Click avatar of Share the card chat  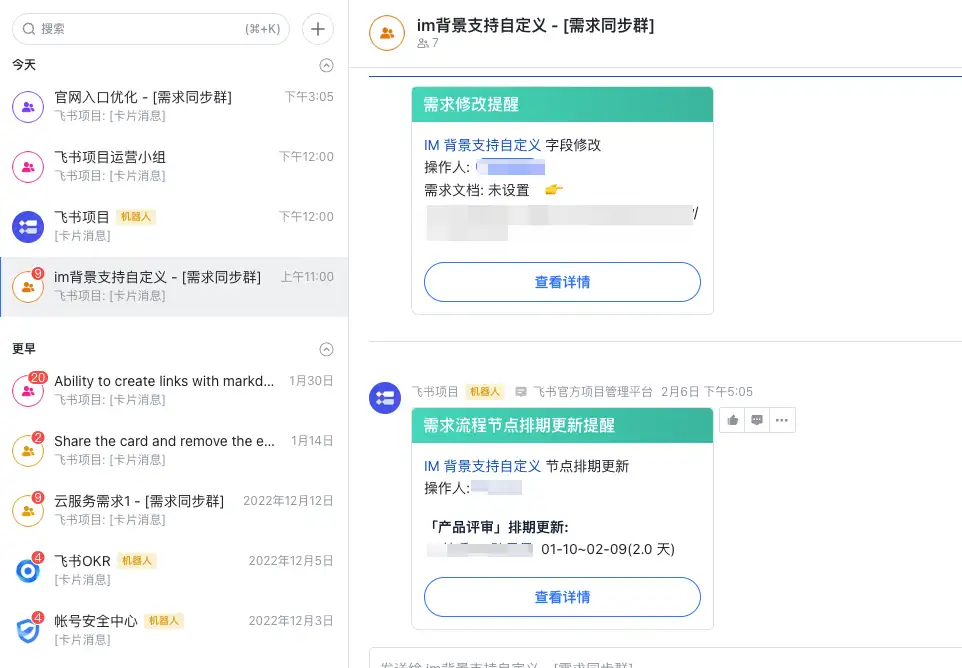(28, 451)
